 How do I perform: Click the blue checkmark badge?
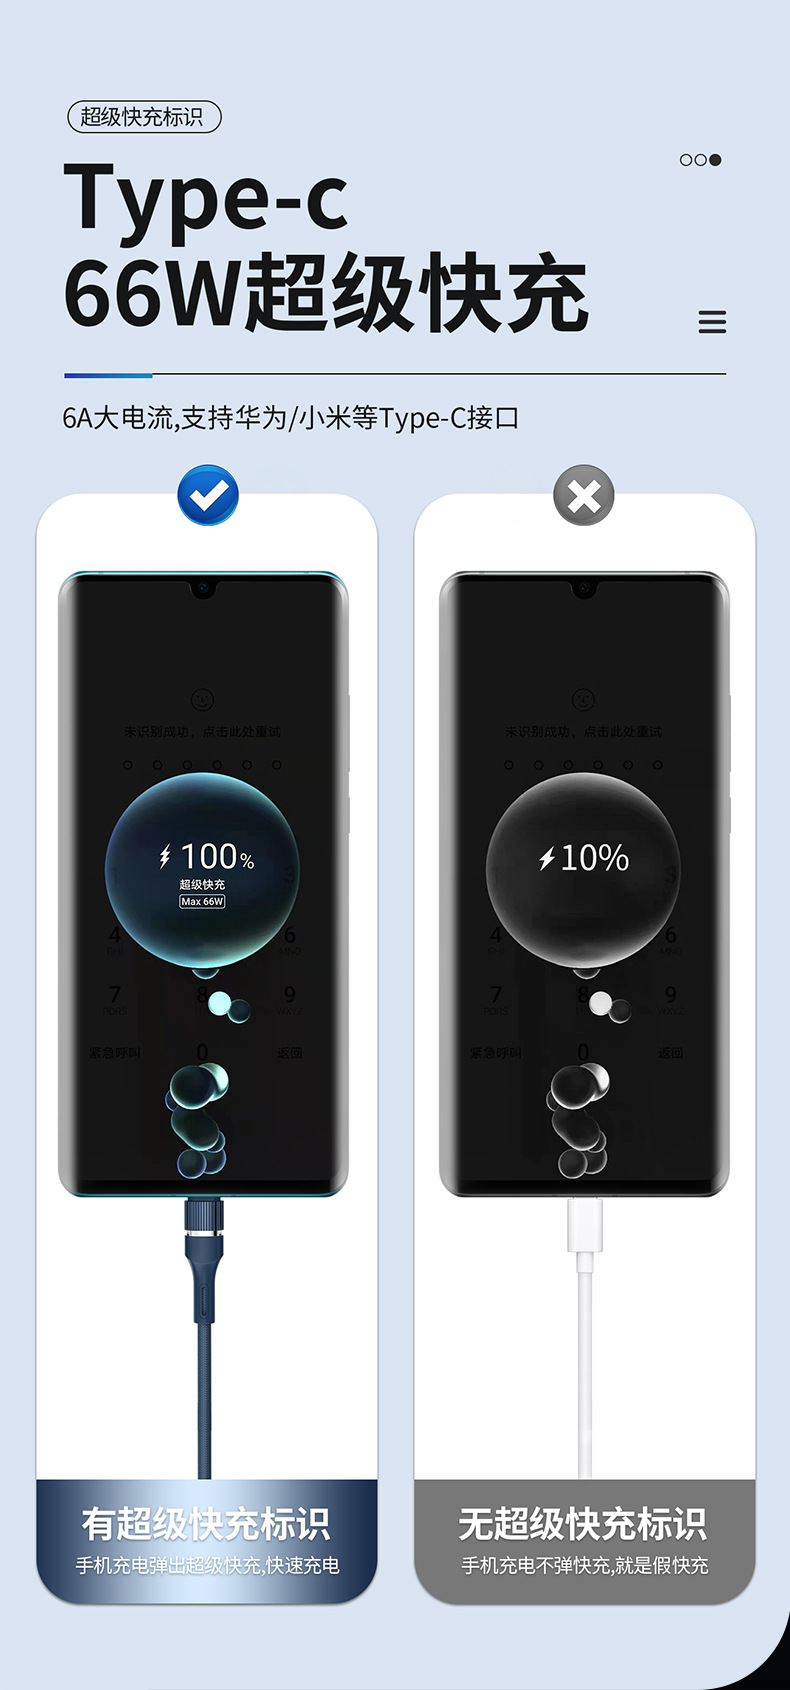pyautogui.click(x=208, y=495)
